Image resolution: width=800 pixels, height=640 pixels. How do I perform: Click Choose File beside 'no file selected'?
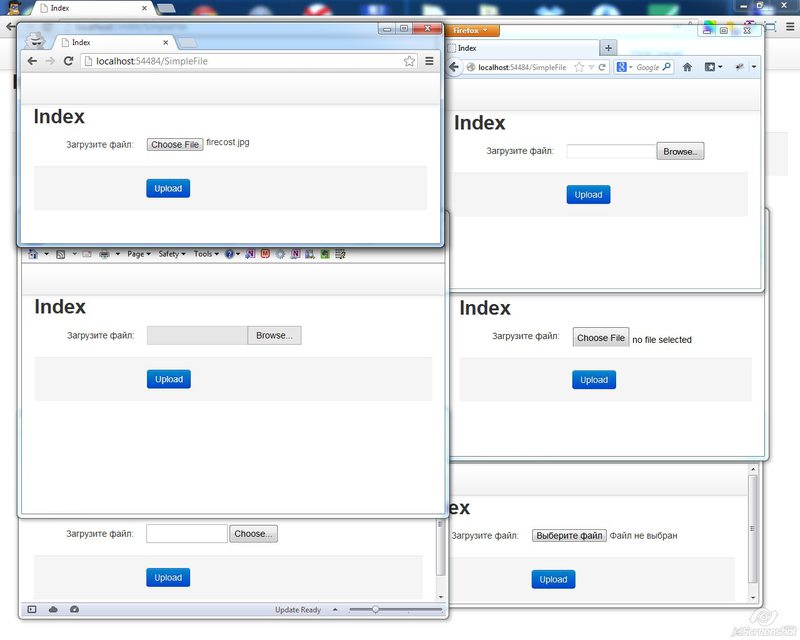[601, 338]
